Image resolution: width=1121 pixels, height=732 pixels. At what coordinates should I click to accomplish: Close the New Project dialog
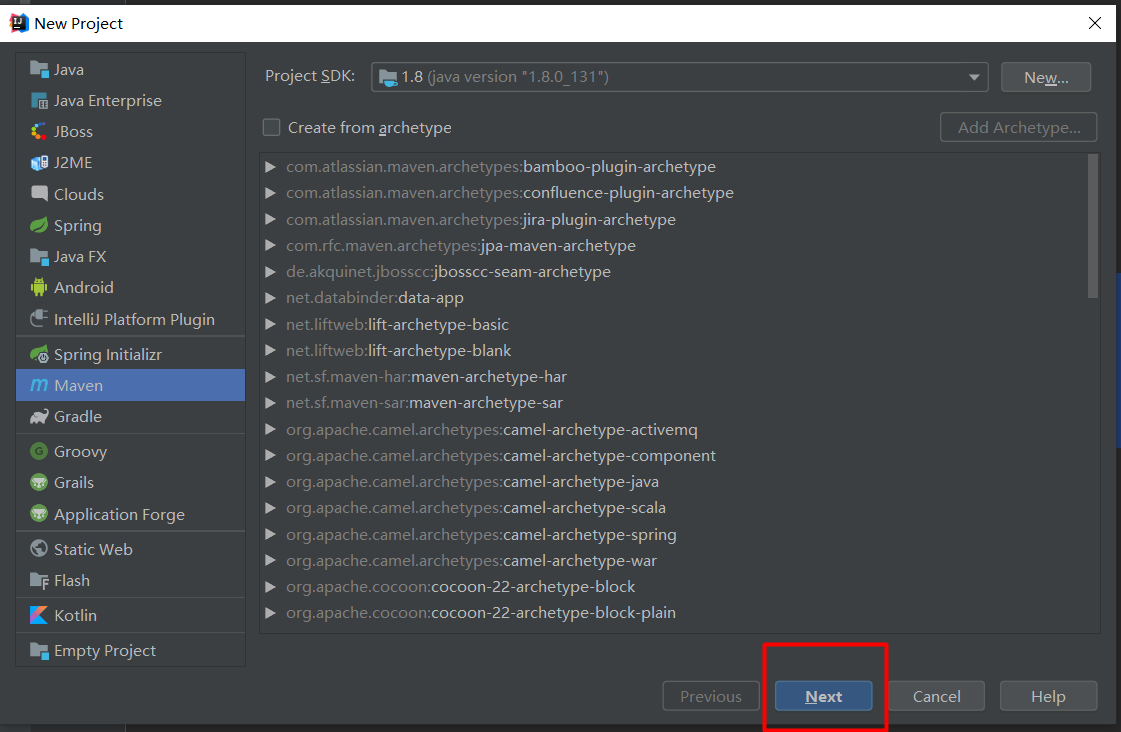1095,23
